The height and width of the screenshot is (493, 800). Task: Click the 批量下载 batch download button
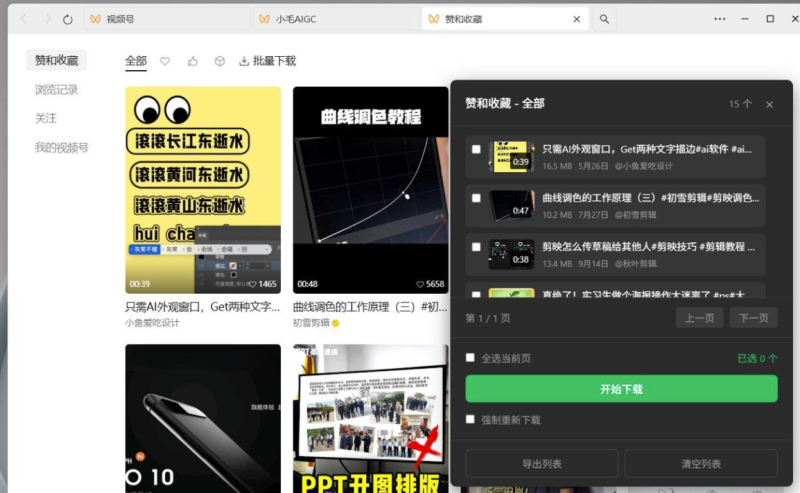click(267, 61)
